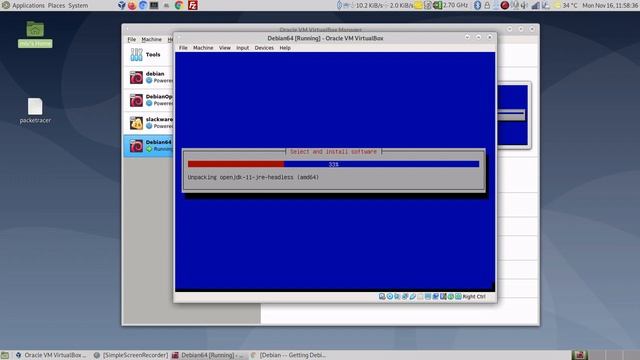Click the 'Unpacking openjdk-11-jre-headless' status text
Viewport: 640px width, 360px height.
coord(253,177)
